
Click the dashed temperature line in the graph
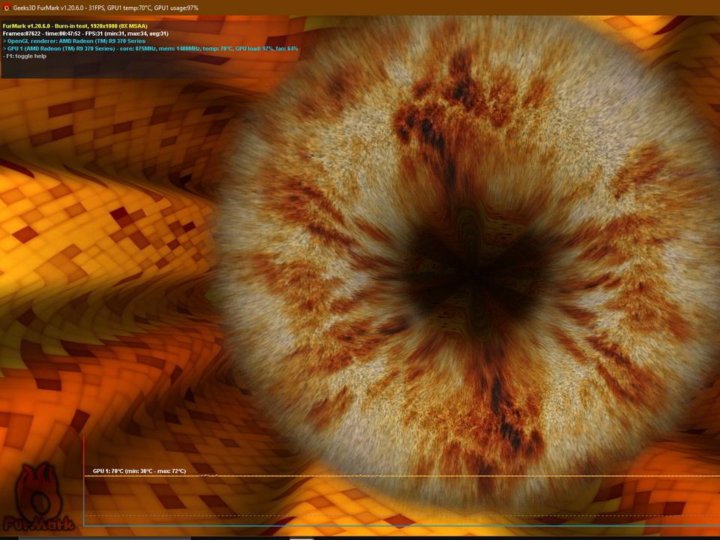[400, 476]
